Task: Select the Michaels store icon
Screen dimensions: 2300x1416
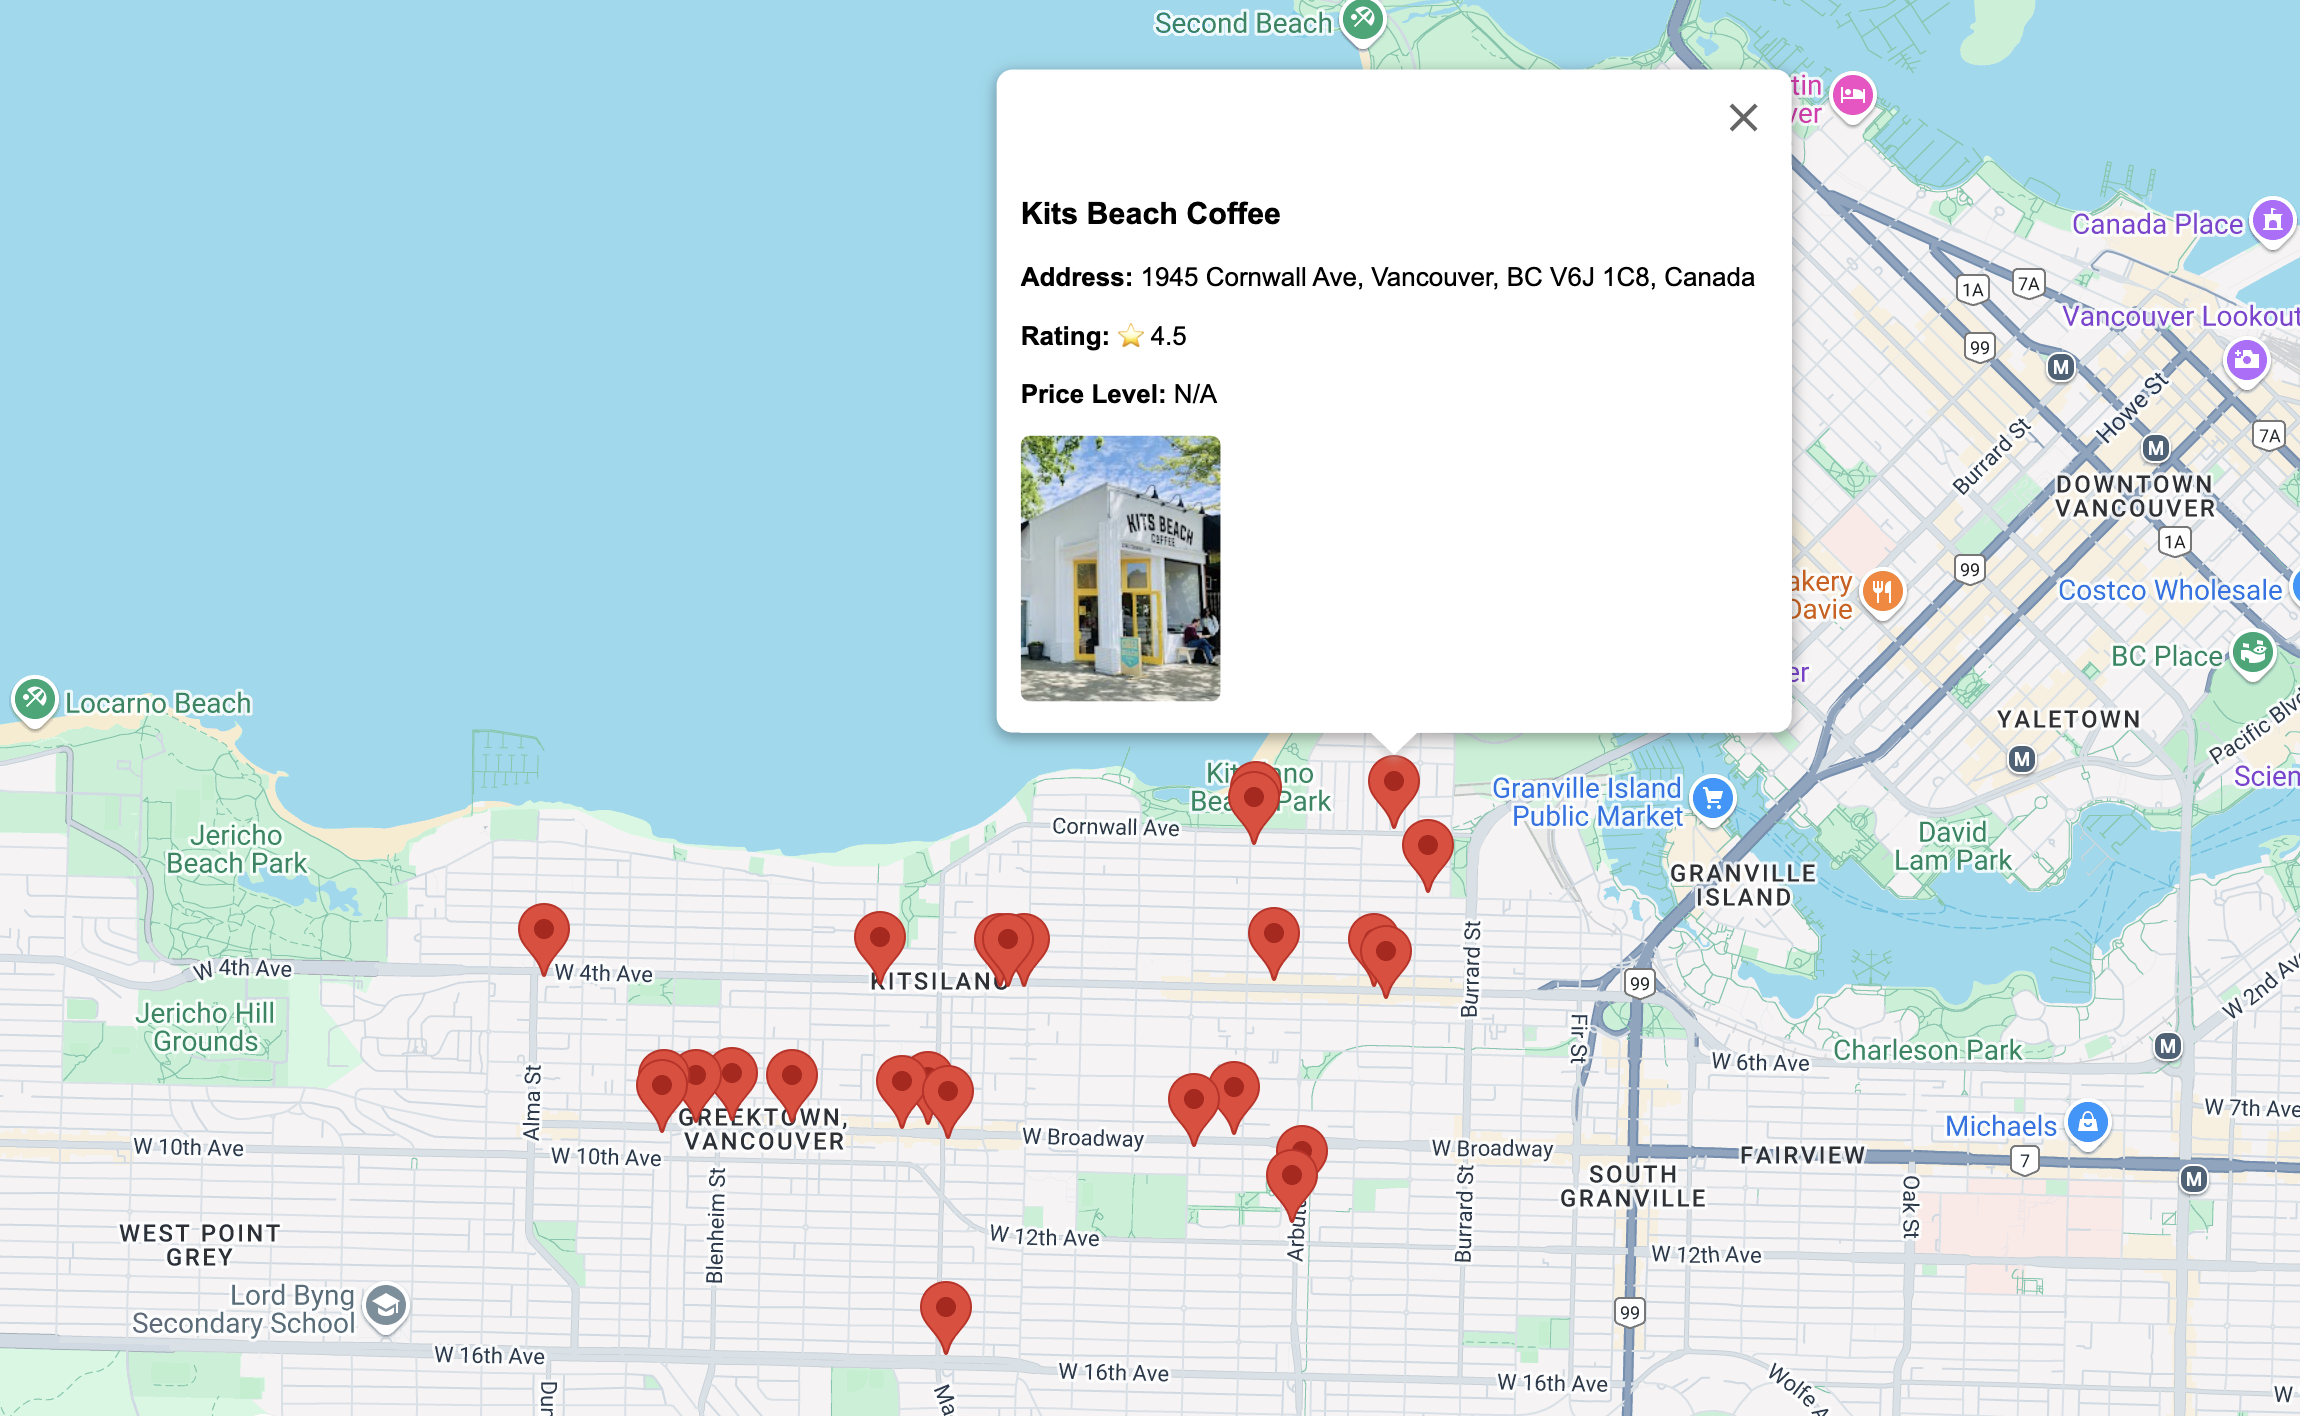Action: 2090,1124
